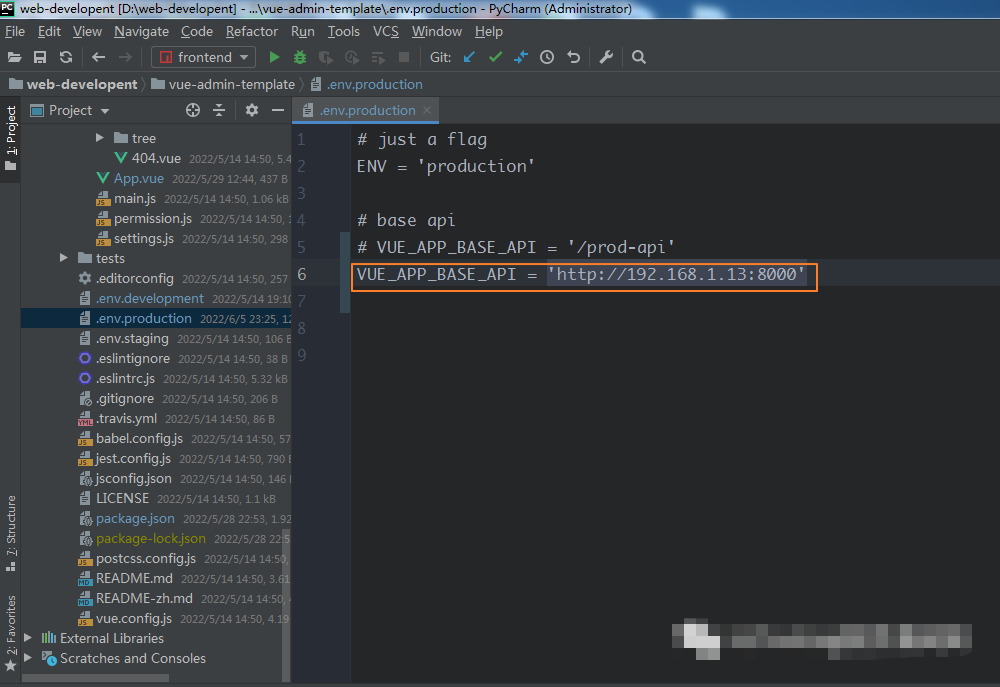Open the Run menu

click(x=302, y=31)
